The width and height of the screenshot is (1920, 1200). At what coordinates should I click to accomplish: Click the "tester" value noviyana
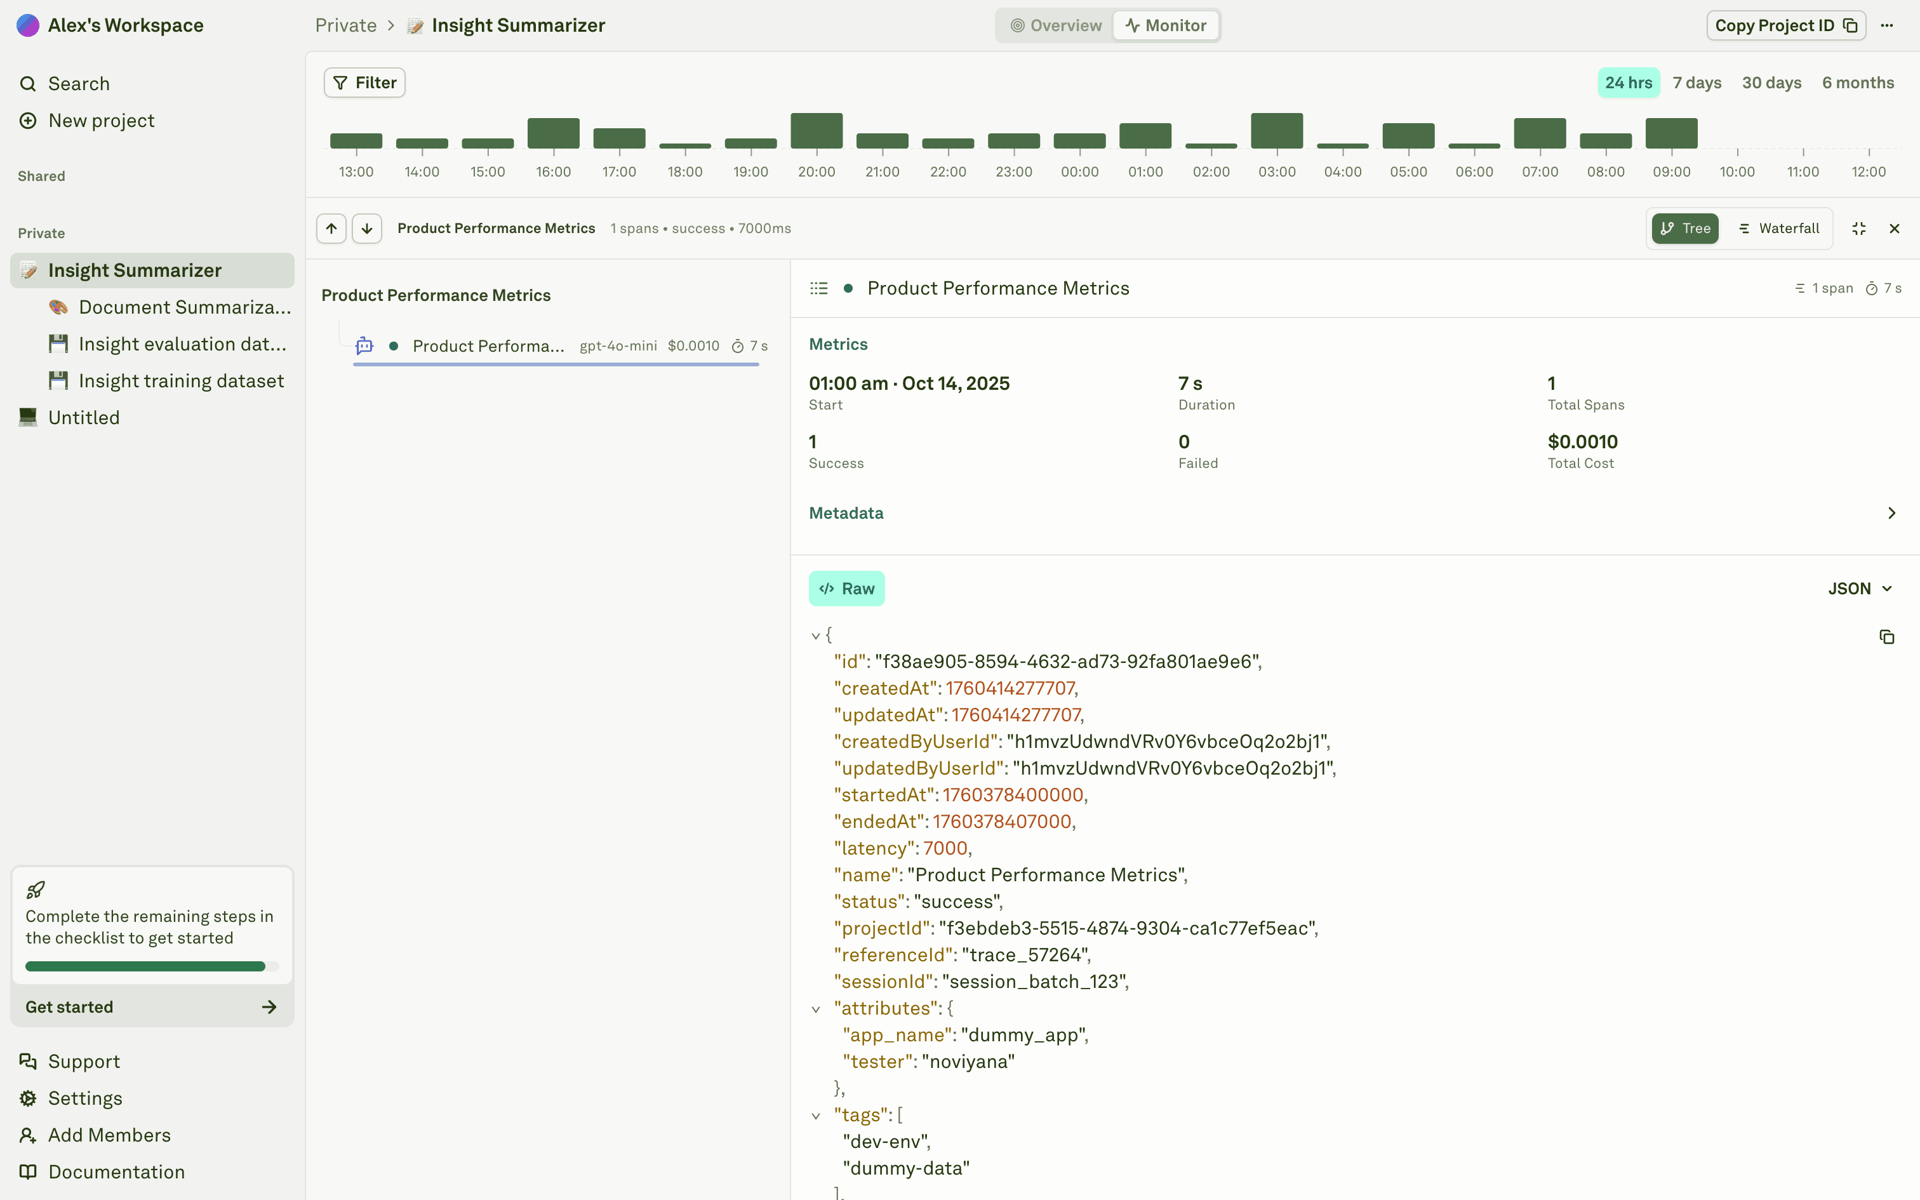[x=968, y=1063]
